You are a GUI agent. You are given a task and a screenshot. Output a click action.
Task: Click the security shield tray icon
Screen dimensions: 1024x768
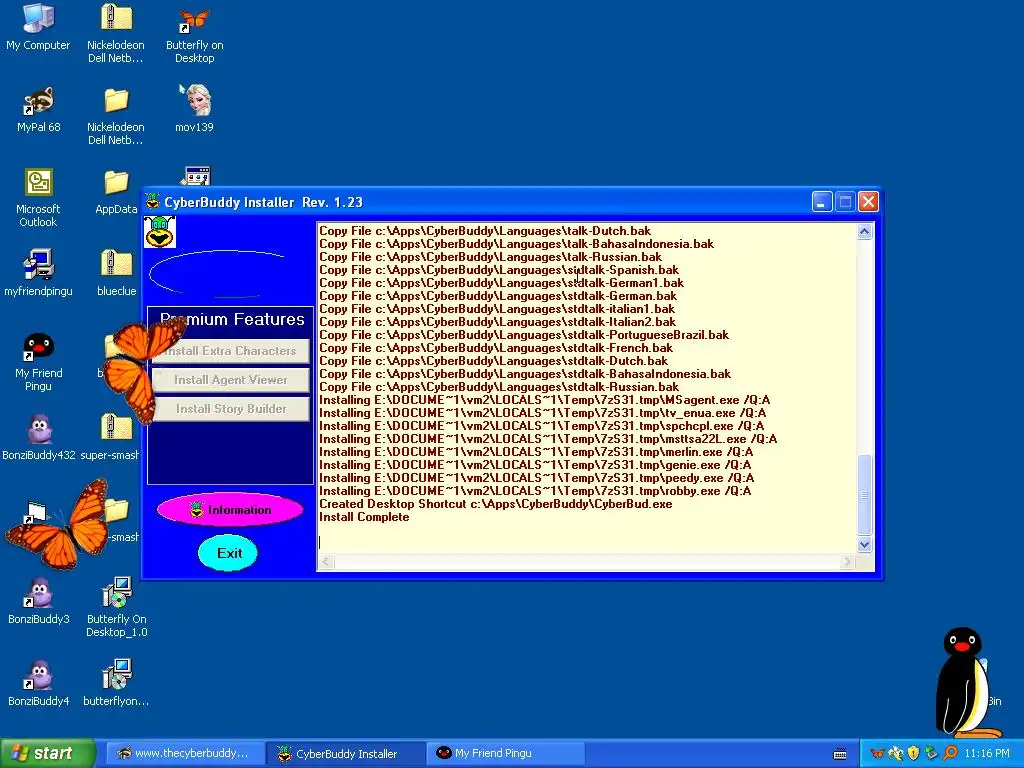(x=914, y=754)
